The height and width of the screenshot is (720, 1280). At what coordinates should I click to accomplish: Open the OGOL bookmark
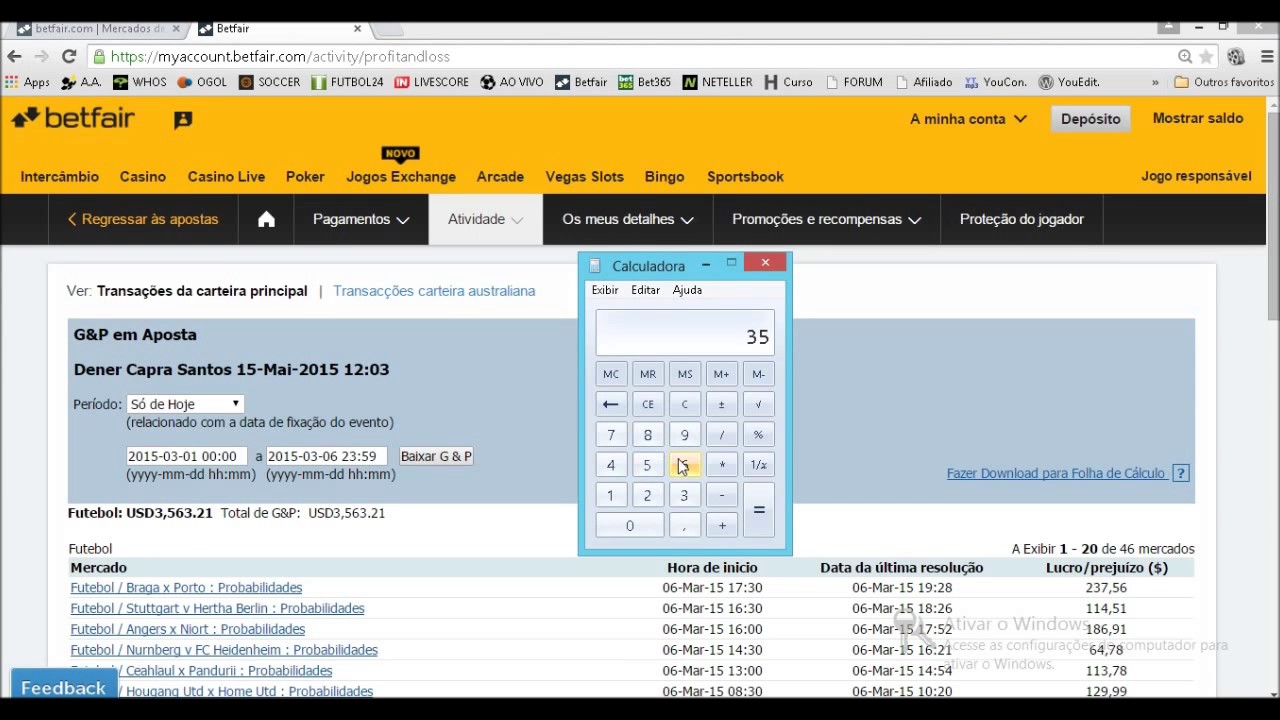click(202, 82)
